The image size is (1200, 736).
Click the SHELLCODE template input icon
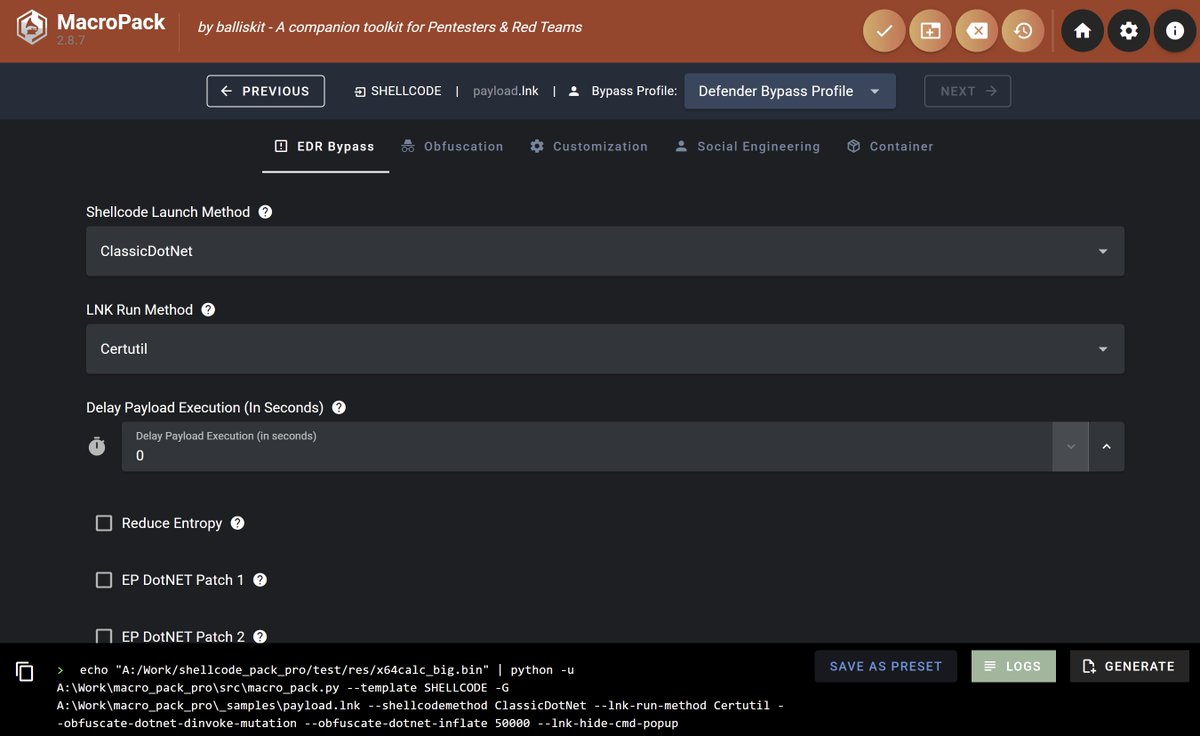(x=360, y=91)
